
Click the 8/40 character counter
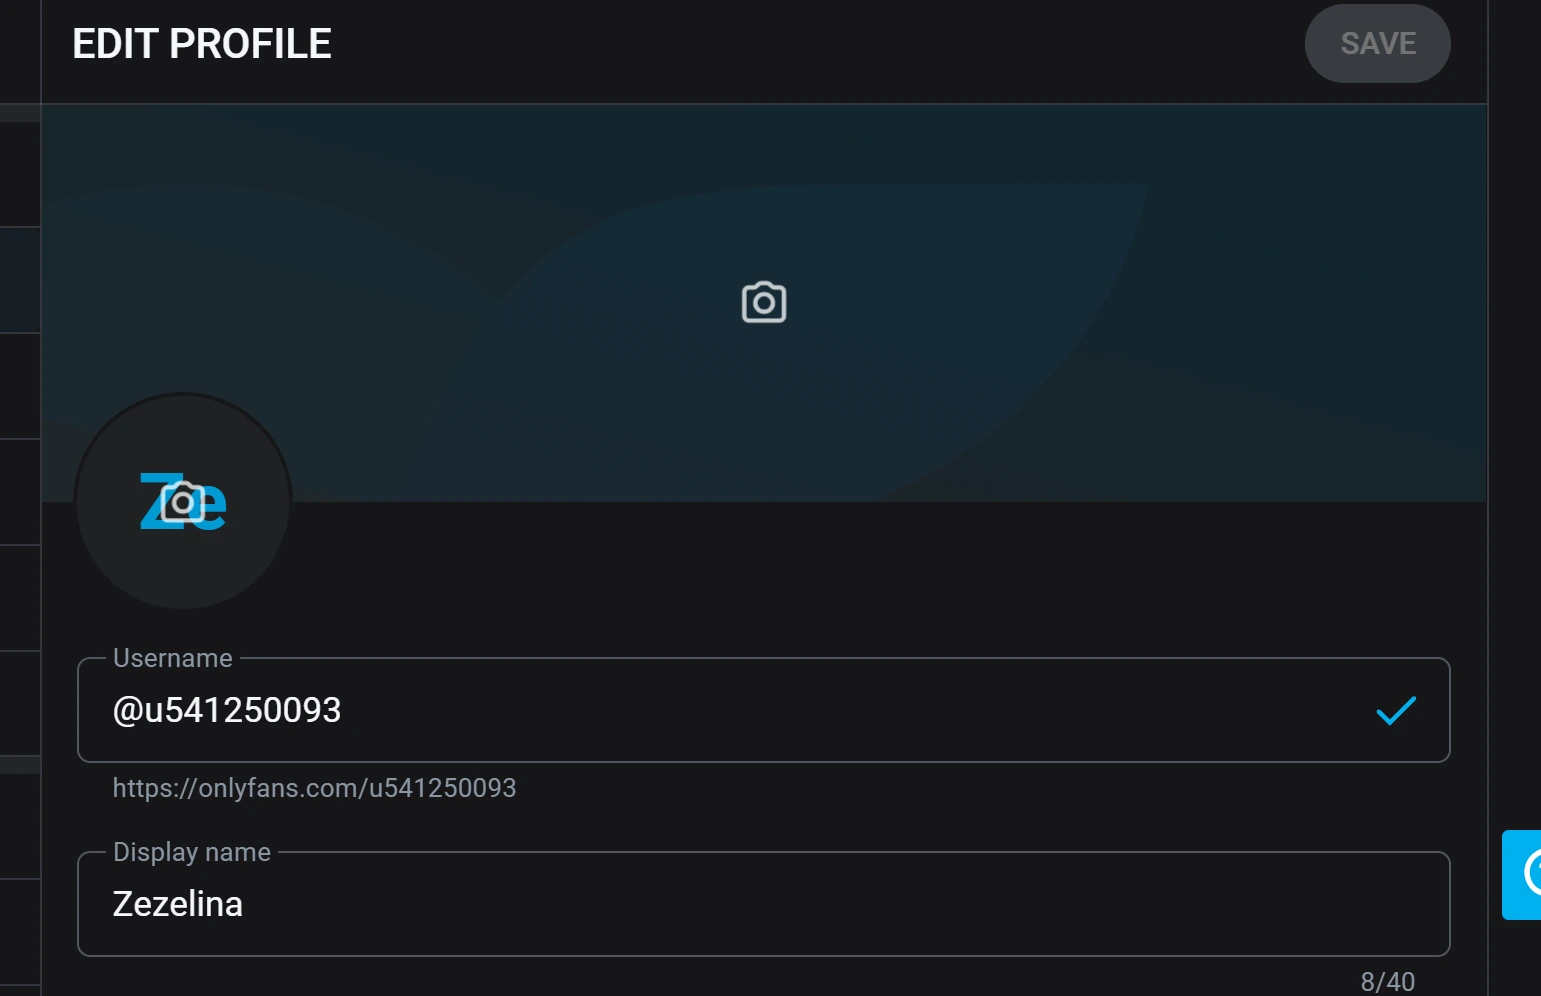(1387, 981)
